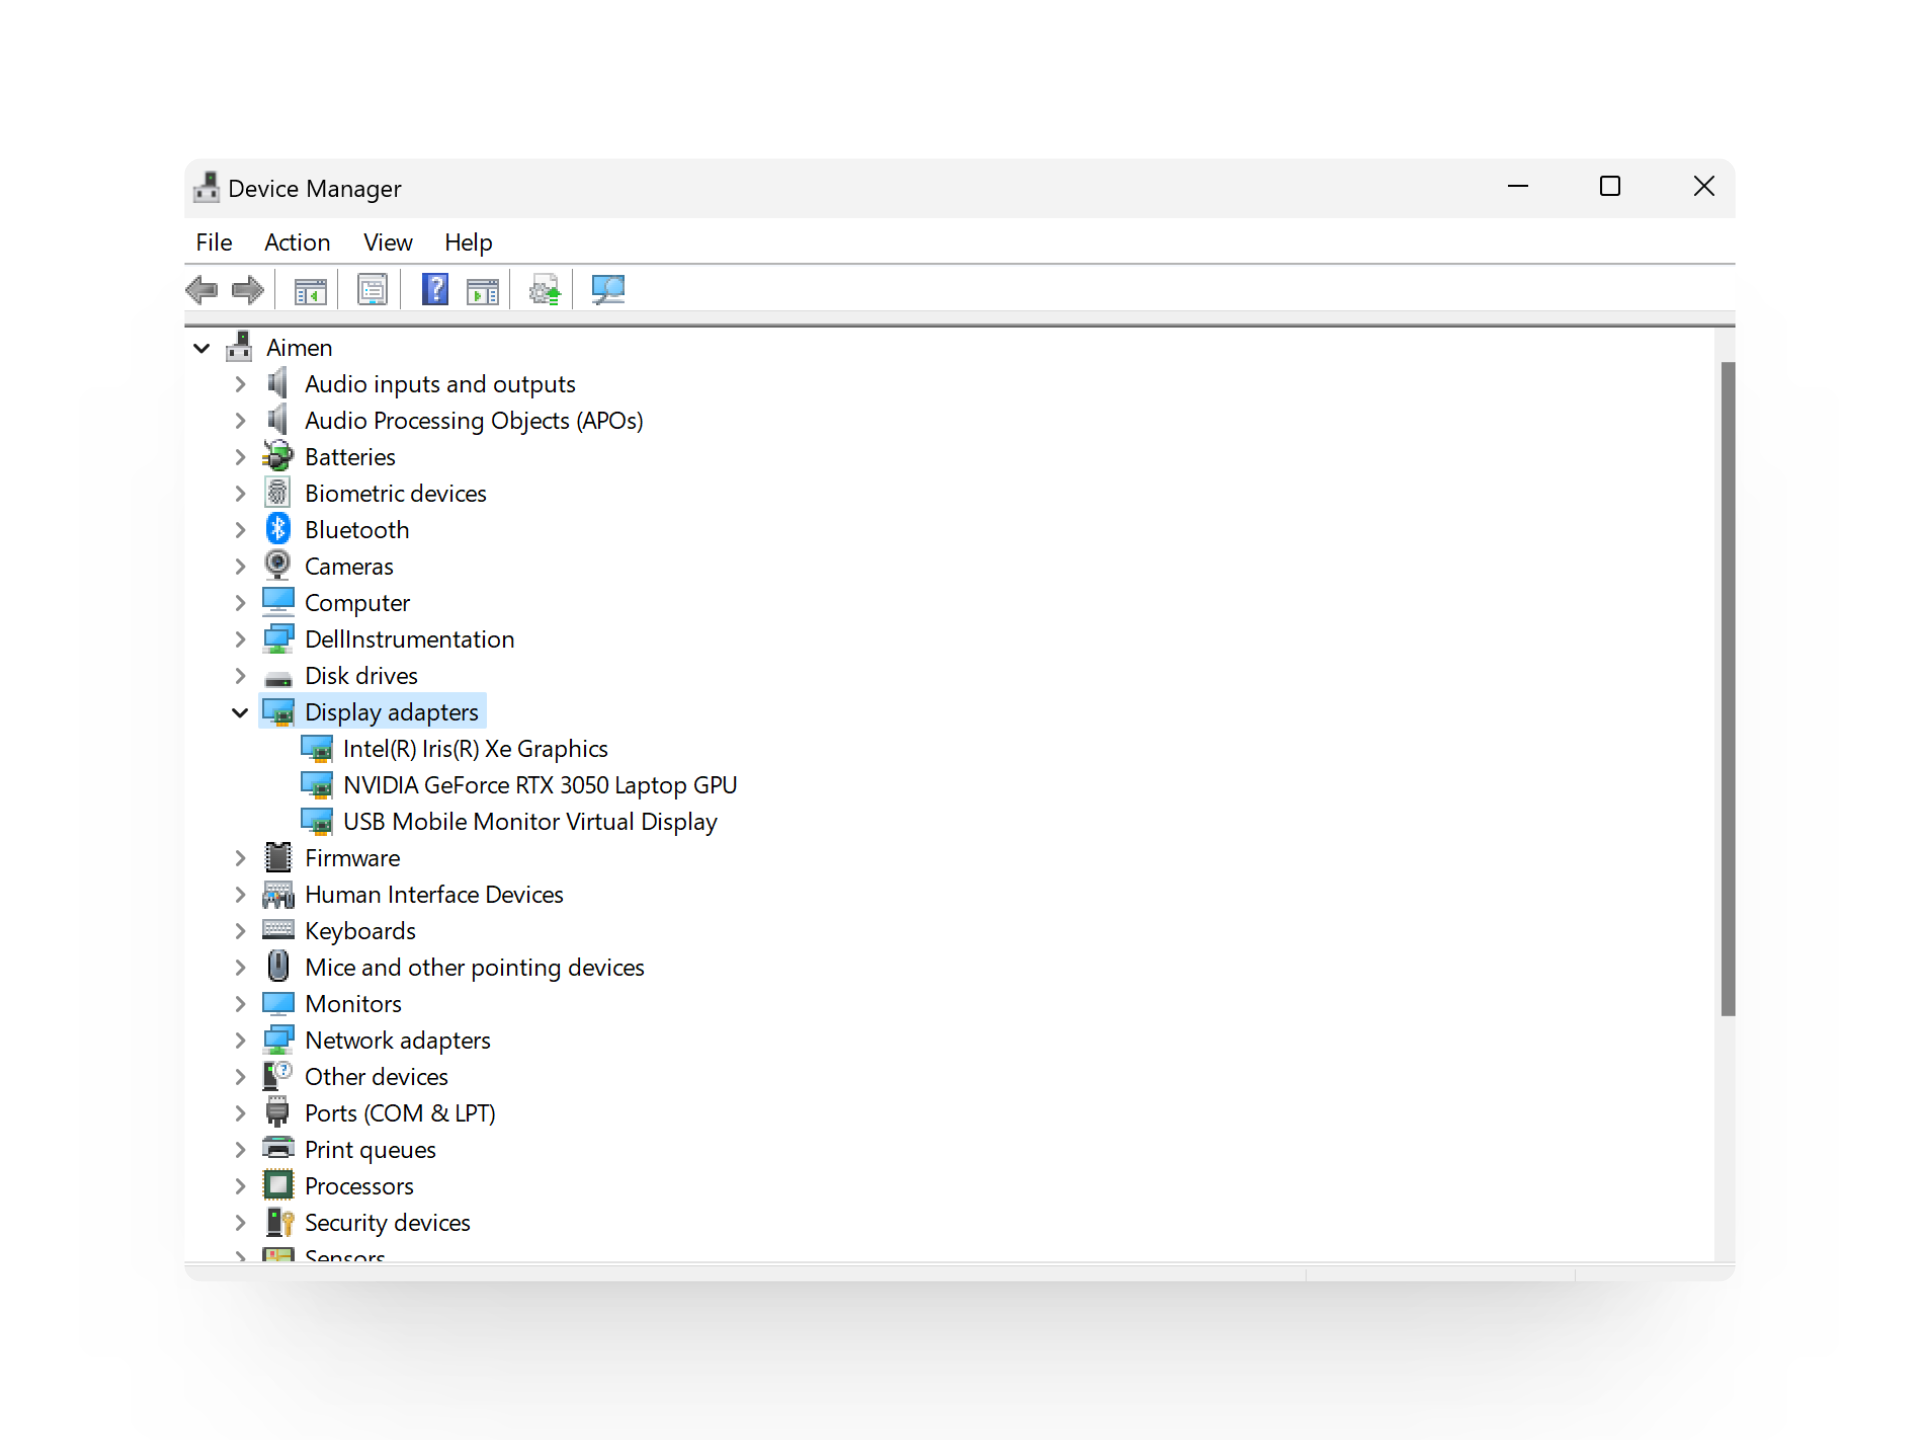Select the computer root node Aimen

click(299, 347)
